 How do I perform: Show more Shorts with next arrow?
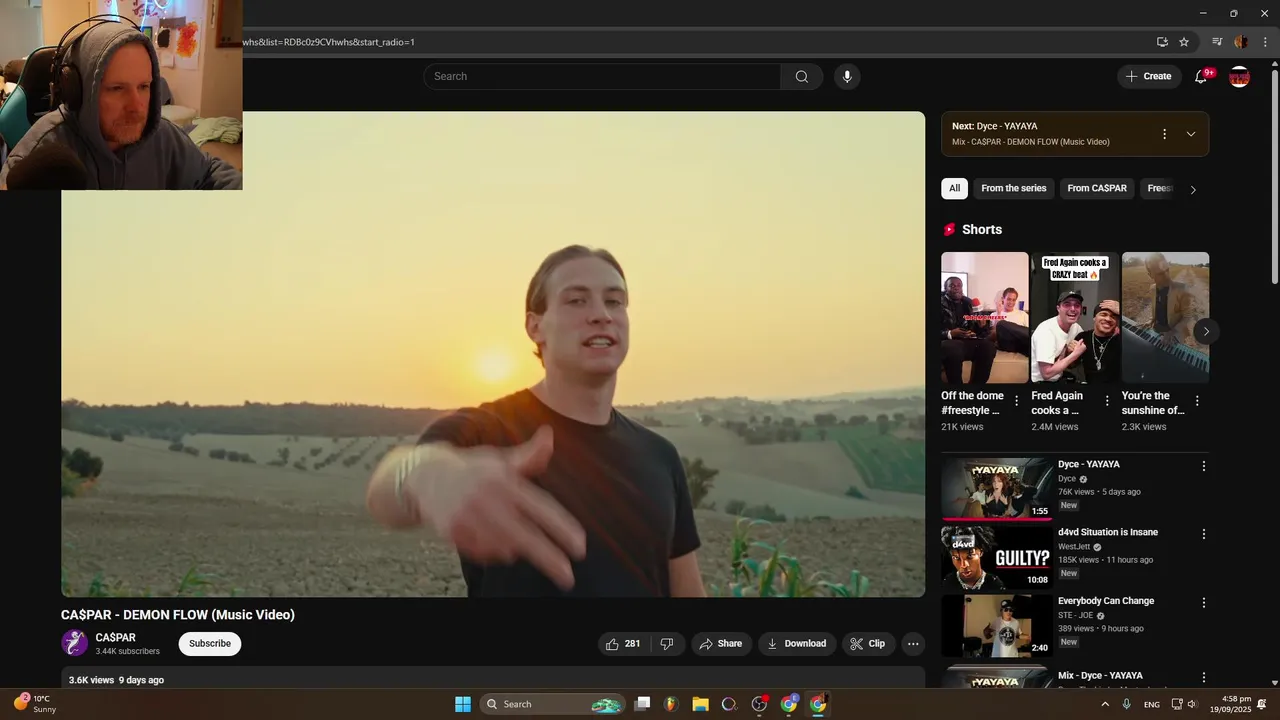(1206, 331)
